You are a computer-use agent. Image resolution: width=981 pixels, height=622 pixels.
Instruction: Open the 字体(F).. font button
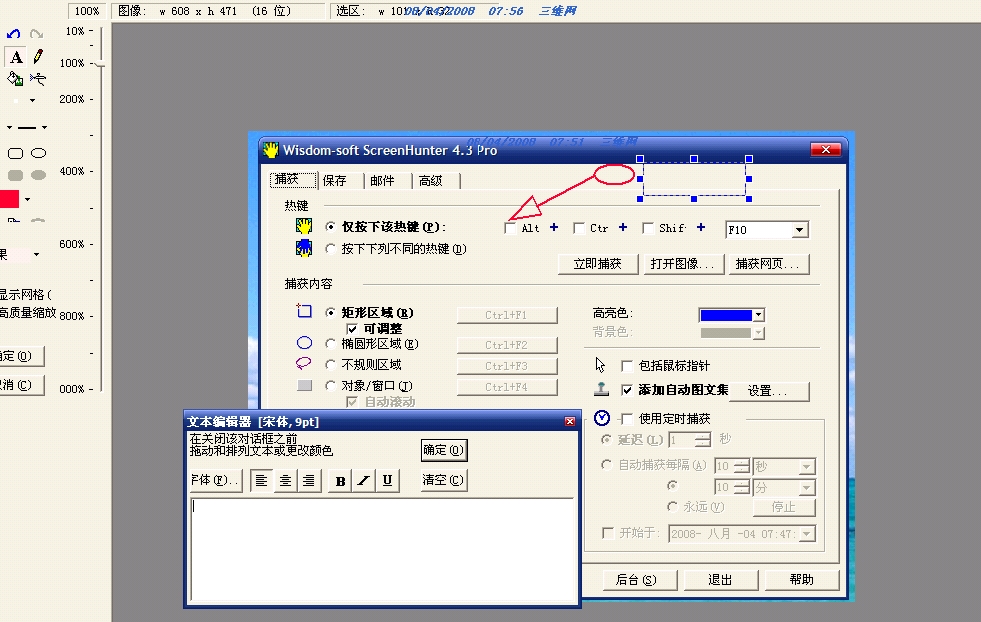[215, 480]
